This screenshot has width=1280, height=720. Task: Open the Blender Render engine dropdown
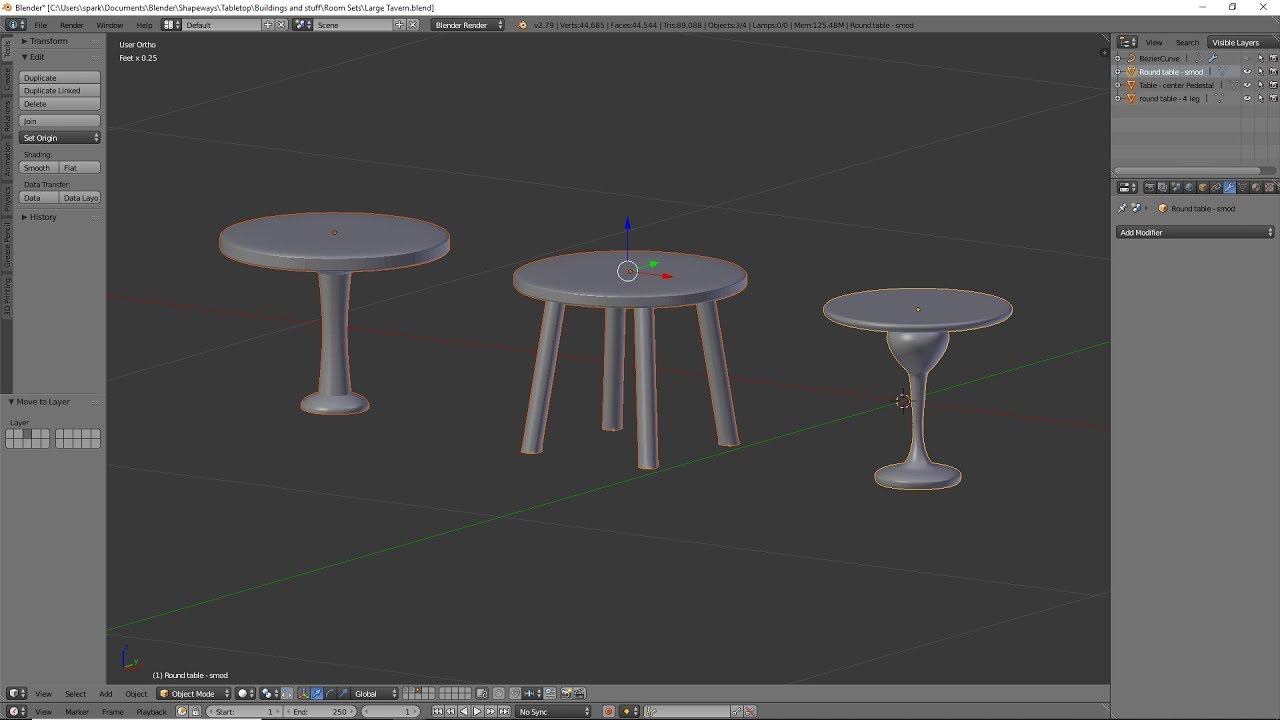tap(468, 24)
